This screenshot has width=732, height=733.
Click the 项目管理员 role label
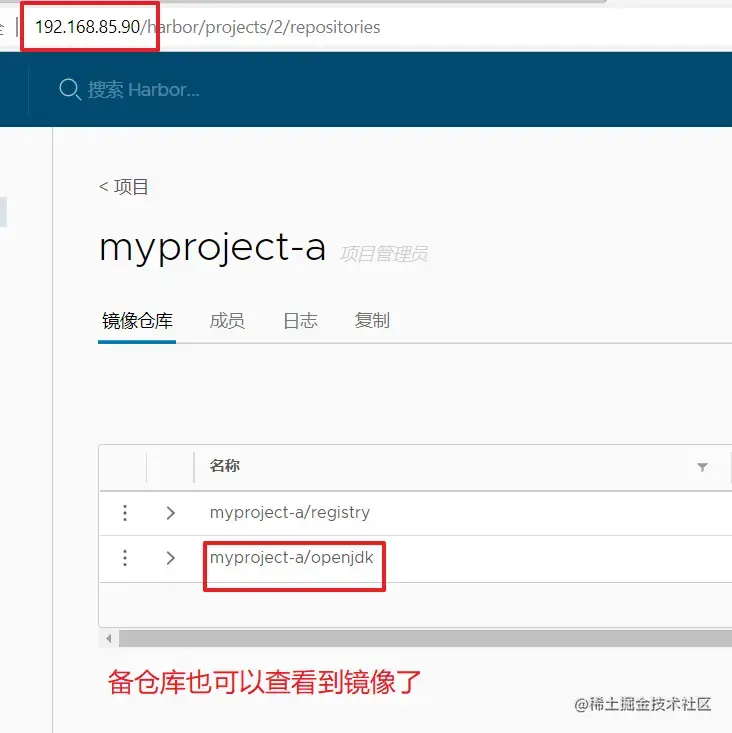click(384, 254)
